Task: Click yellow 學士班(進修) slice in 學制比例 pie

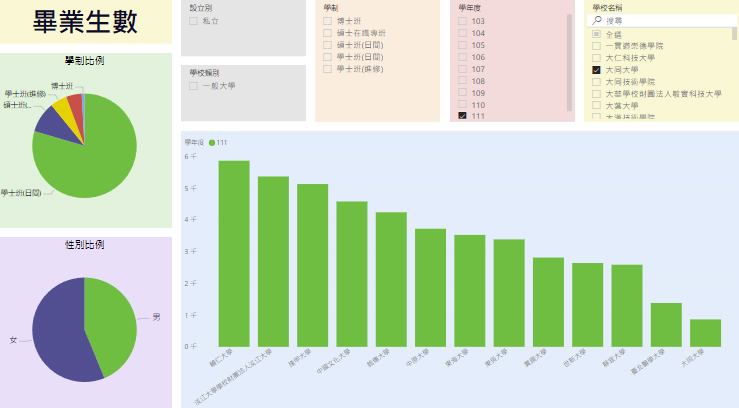Action: coord(67,112)
